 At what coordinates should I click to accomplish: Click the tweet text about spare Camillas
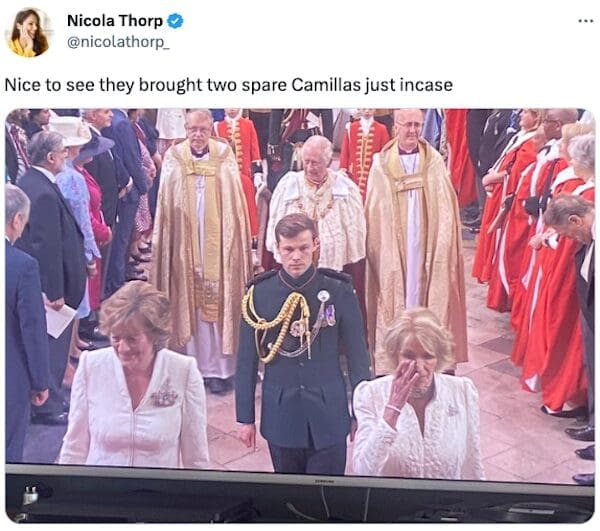coord(229,85)
